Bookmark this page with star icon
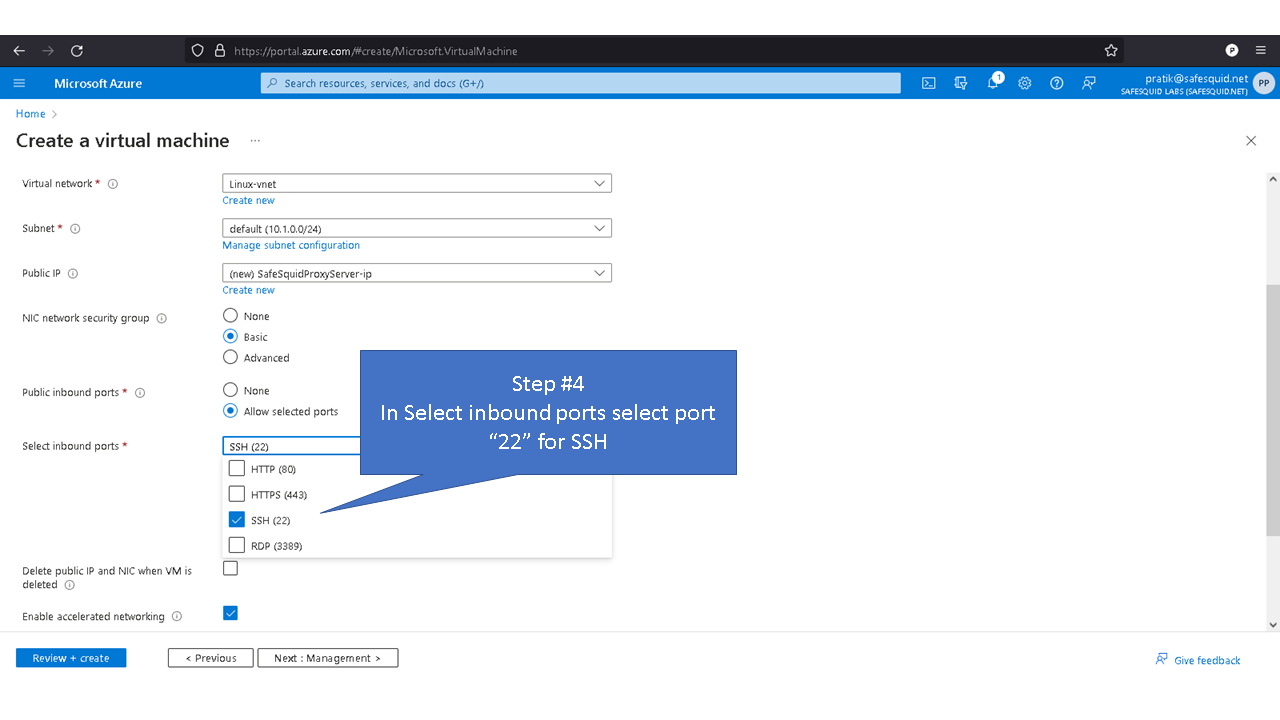Image resolution: width=1280 pixels, height=720 pixels. [1111, 51]
